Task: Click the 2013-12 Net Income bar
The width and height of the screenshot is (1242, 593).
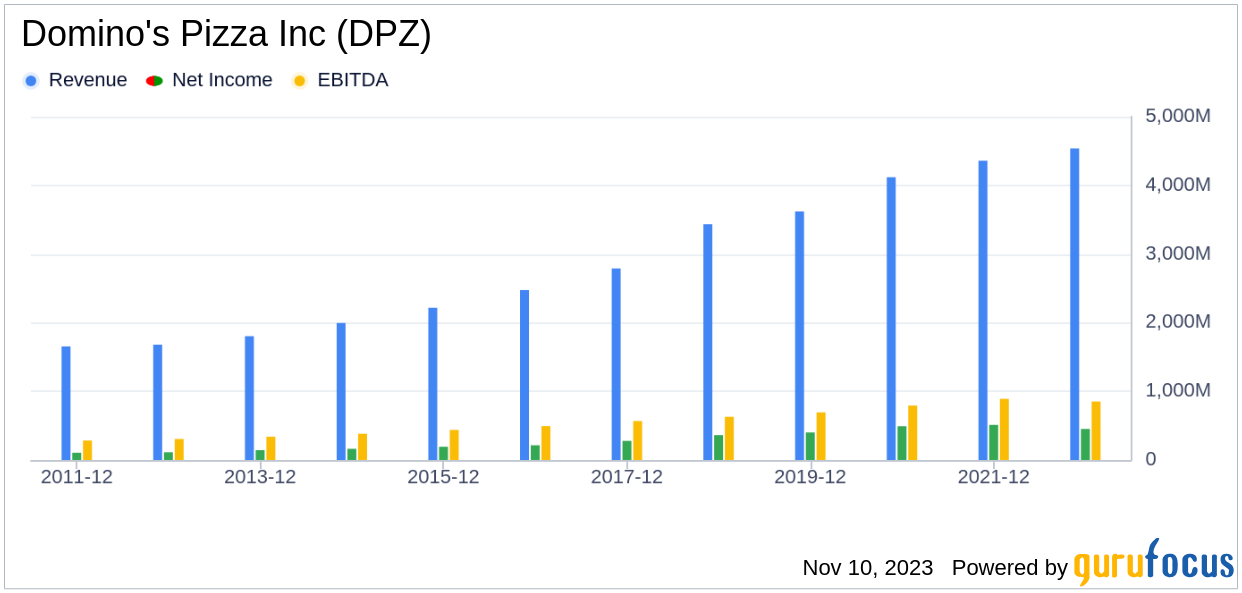Action: point(261,455)
